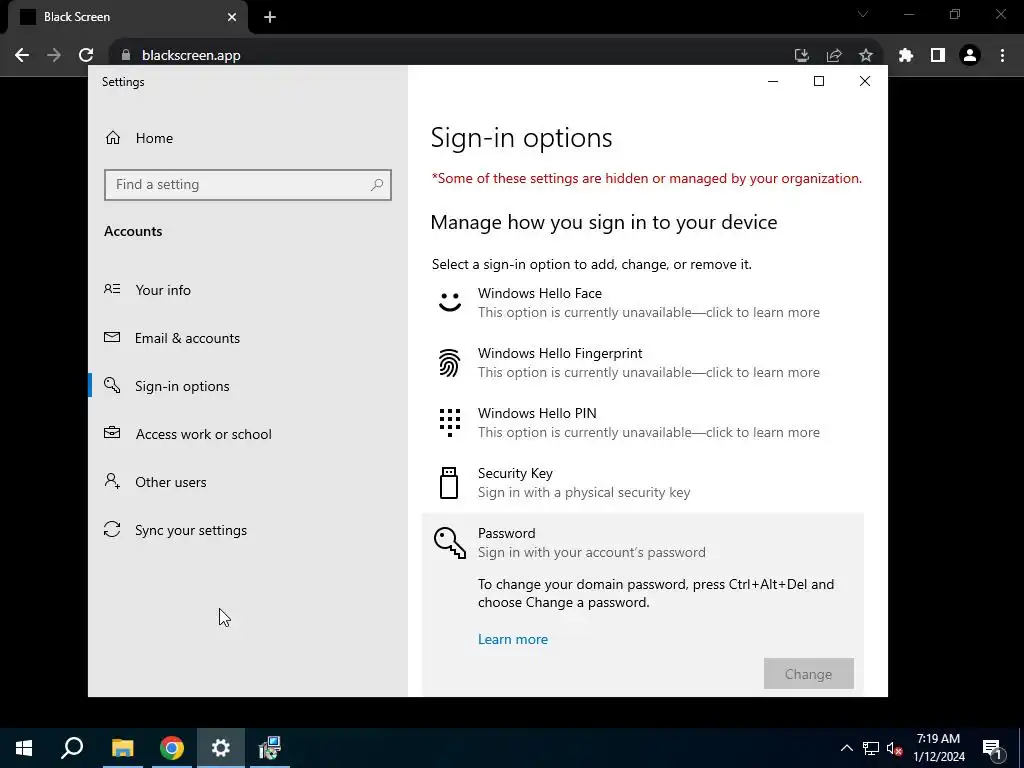
Task: Bookmark this page with the star icon
Action: 866,56
